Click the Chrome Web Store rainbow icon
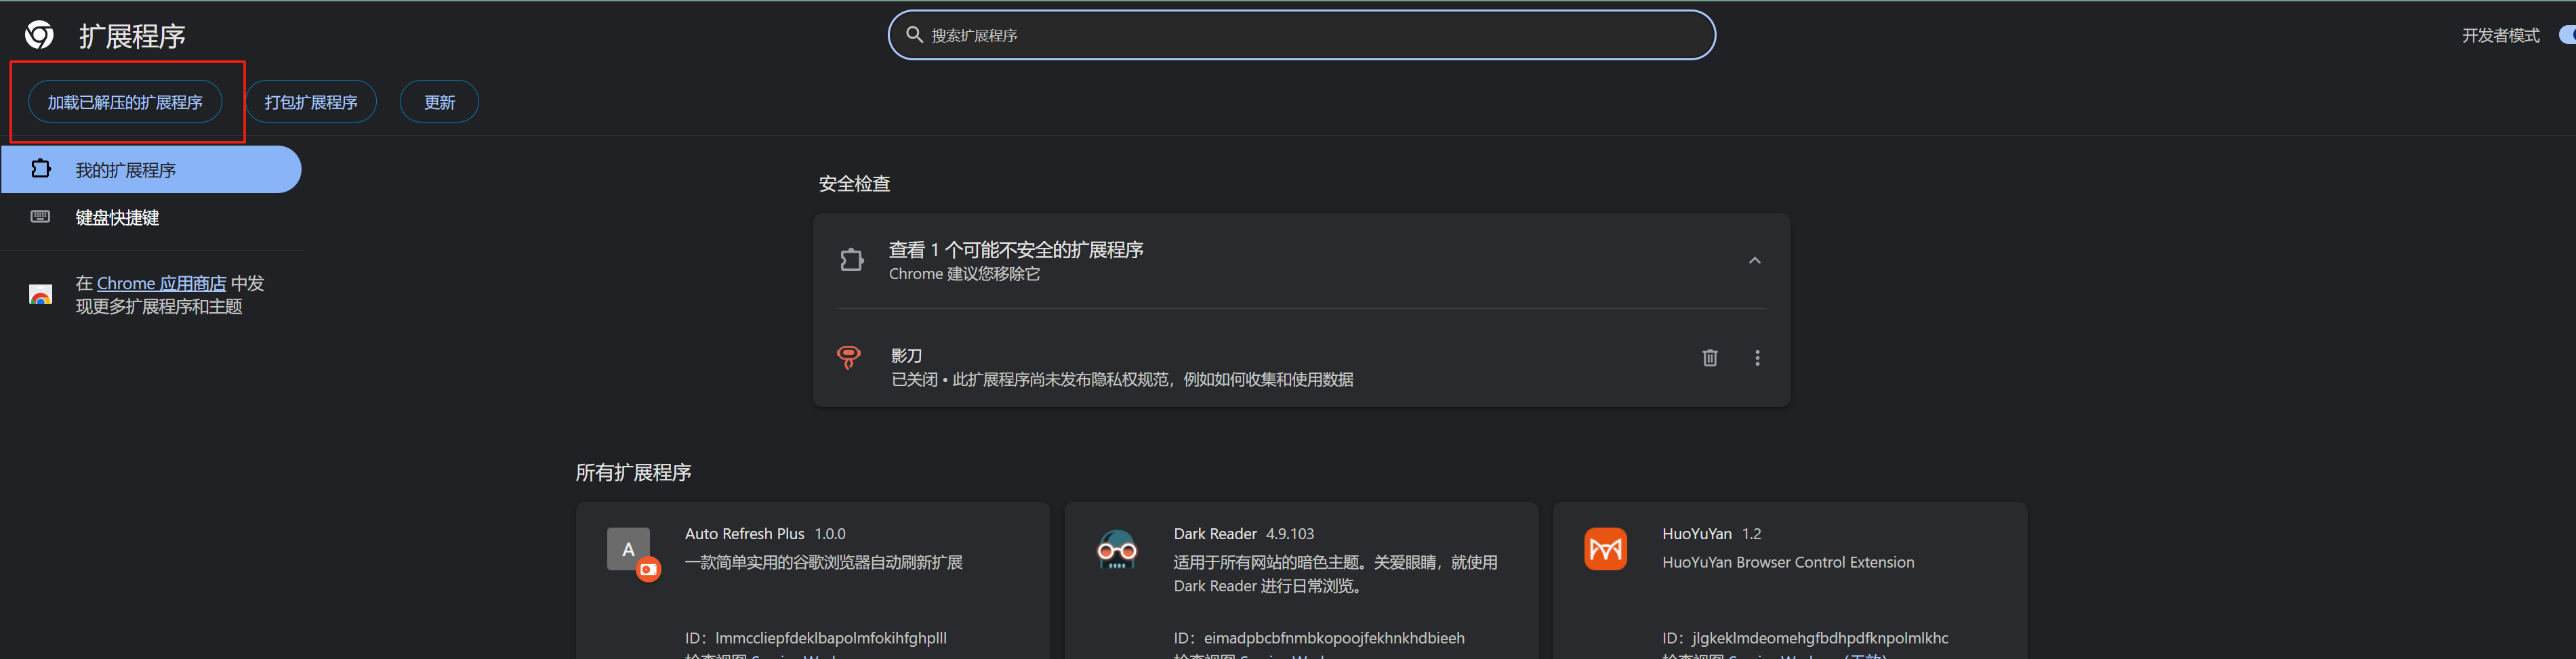The width and height of the screenshot is (2576, 659). tap(40, 295)
